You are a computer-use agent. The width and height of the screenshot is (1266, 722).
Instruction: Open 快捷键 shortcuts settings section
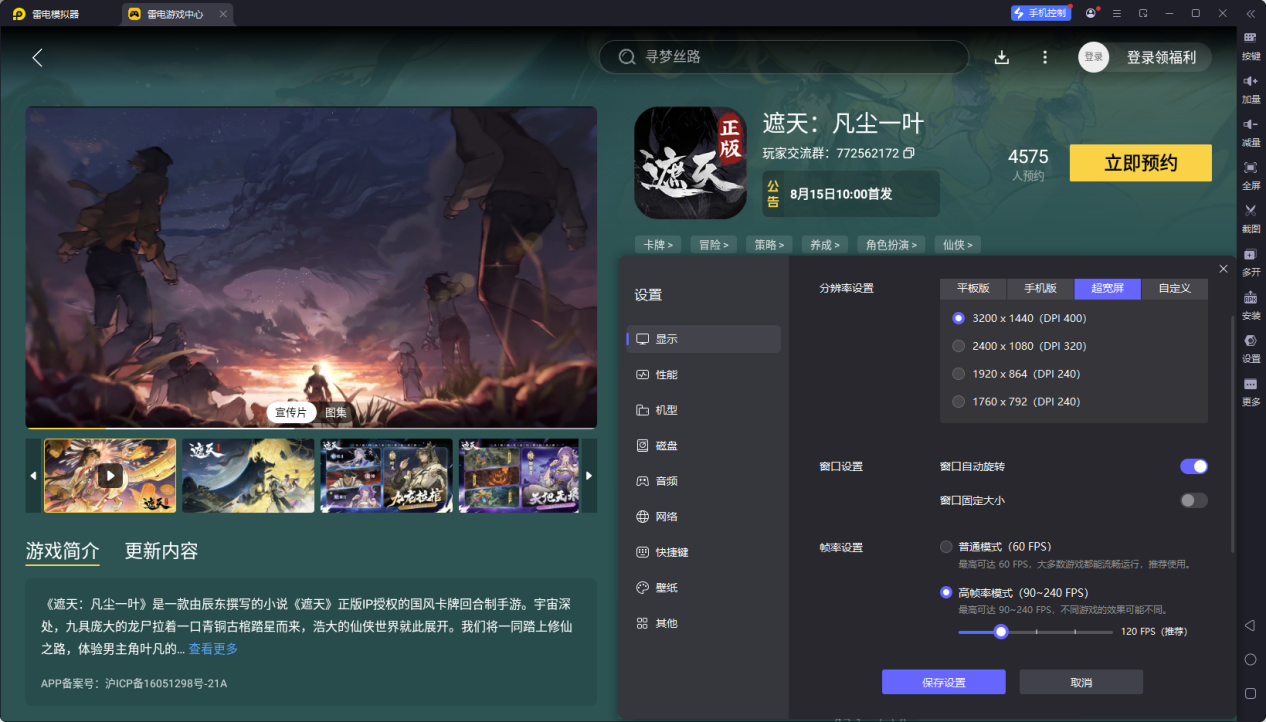tap(703, 552)
